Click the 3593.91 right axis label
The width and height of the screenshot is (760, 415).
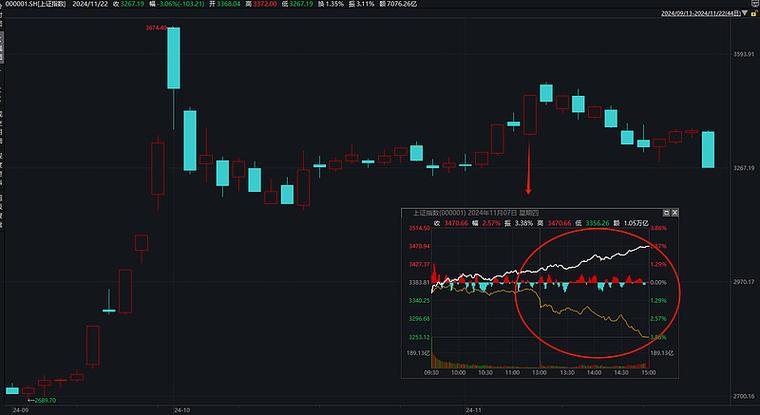click(744, 54)
